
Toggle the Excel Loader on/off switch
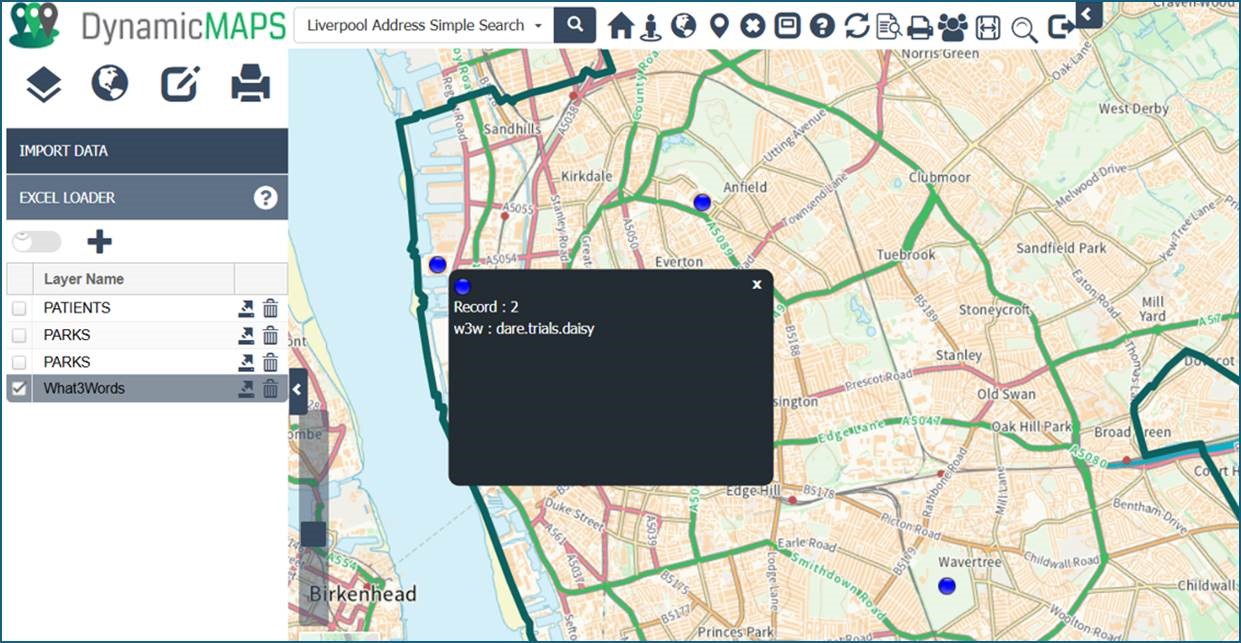tap(36, 241)
